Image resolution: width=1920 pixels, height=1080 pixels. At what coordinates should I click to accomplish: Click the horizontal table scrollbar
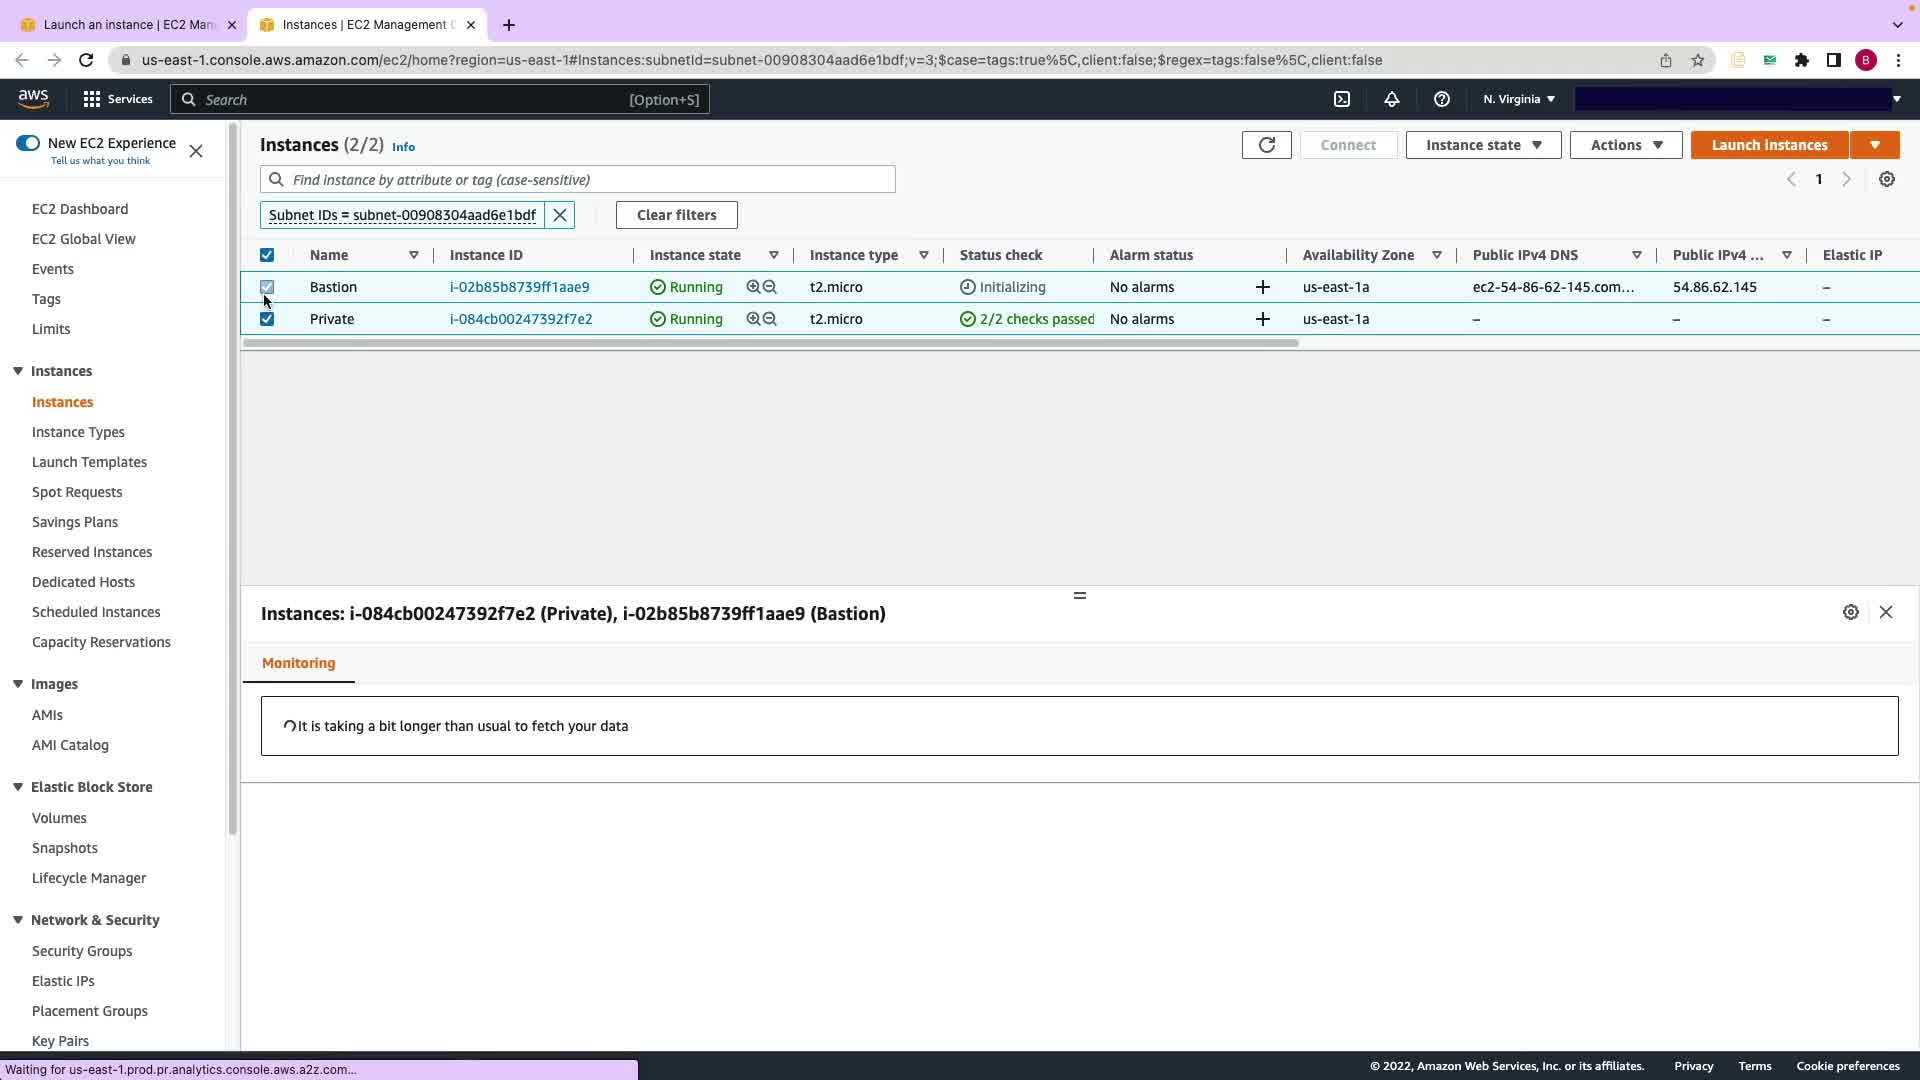pyautogui.click(x=770, y=343)
